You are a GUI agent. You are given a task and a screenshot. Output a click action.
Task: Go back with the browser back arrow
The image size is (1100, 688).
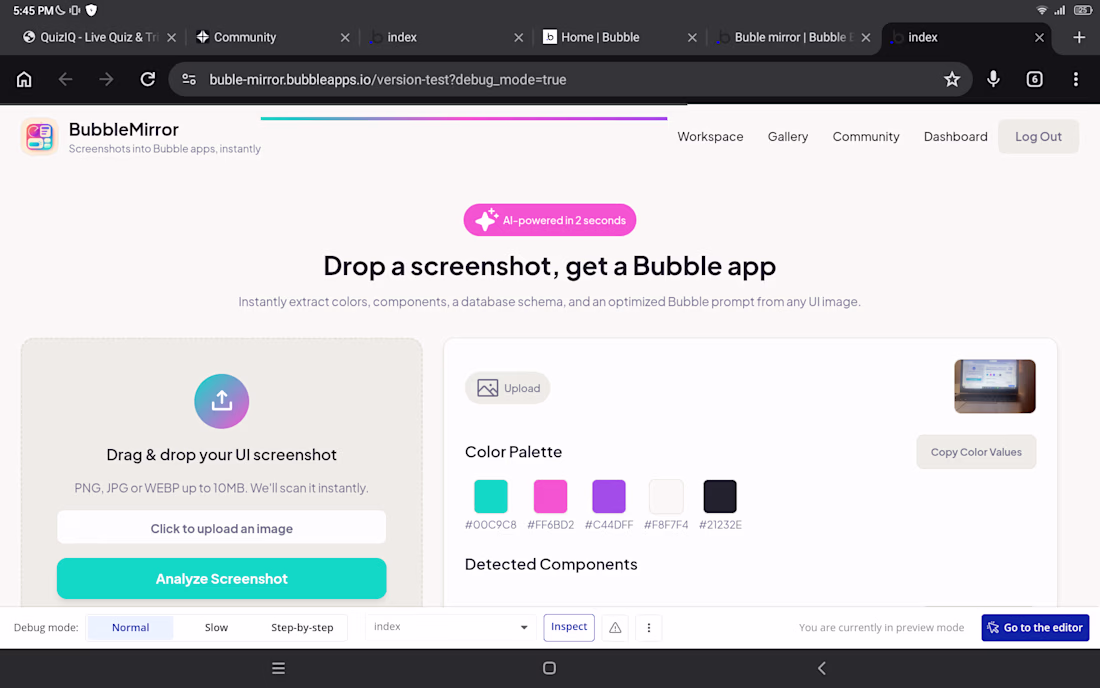point(65,79)
